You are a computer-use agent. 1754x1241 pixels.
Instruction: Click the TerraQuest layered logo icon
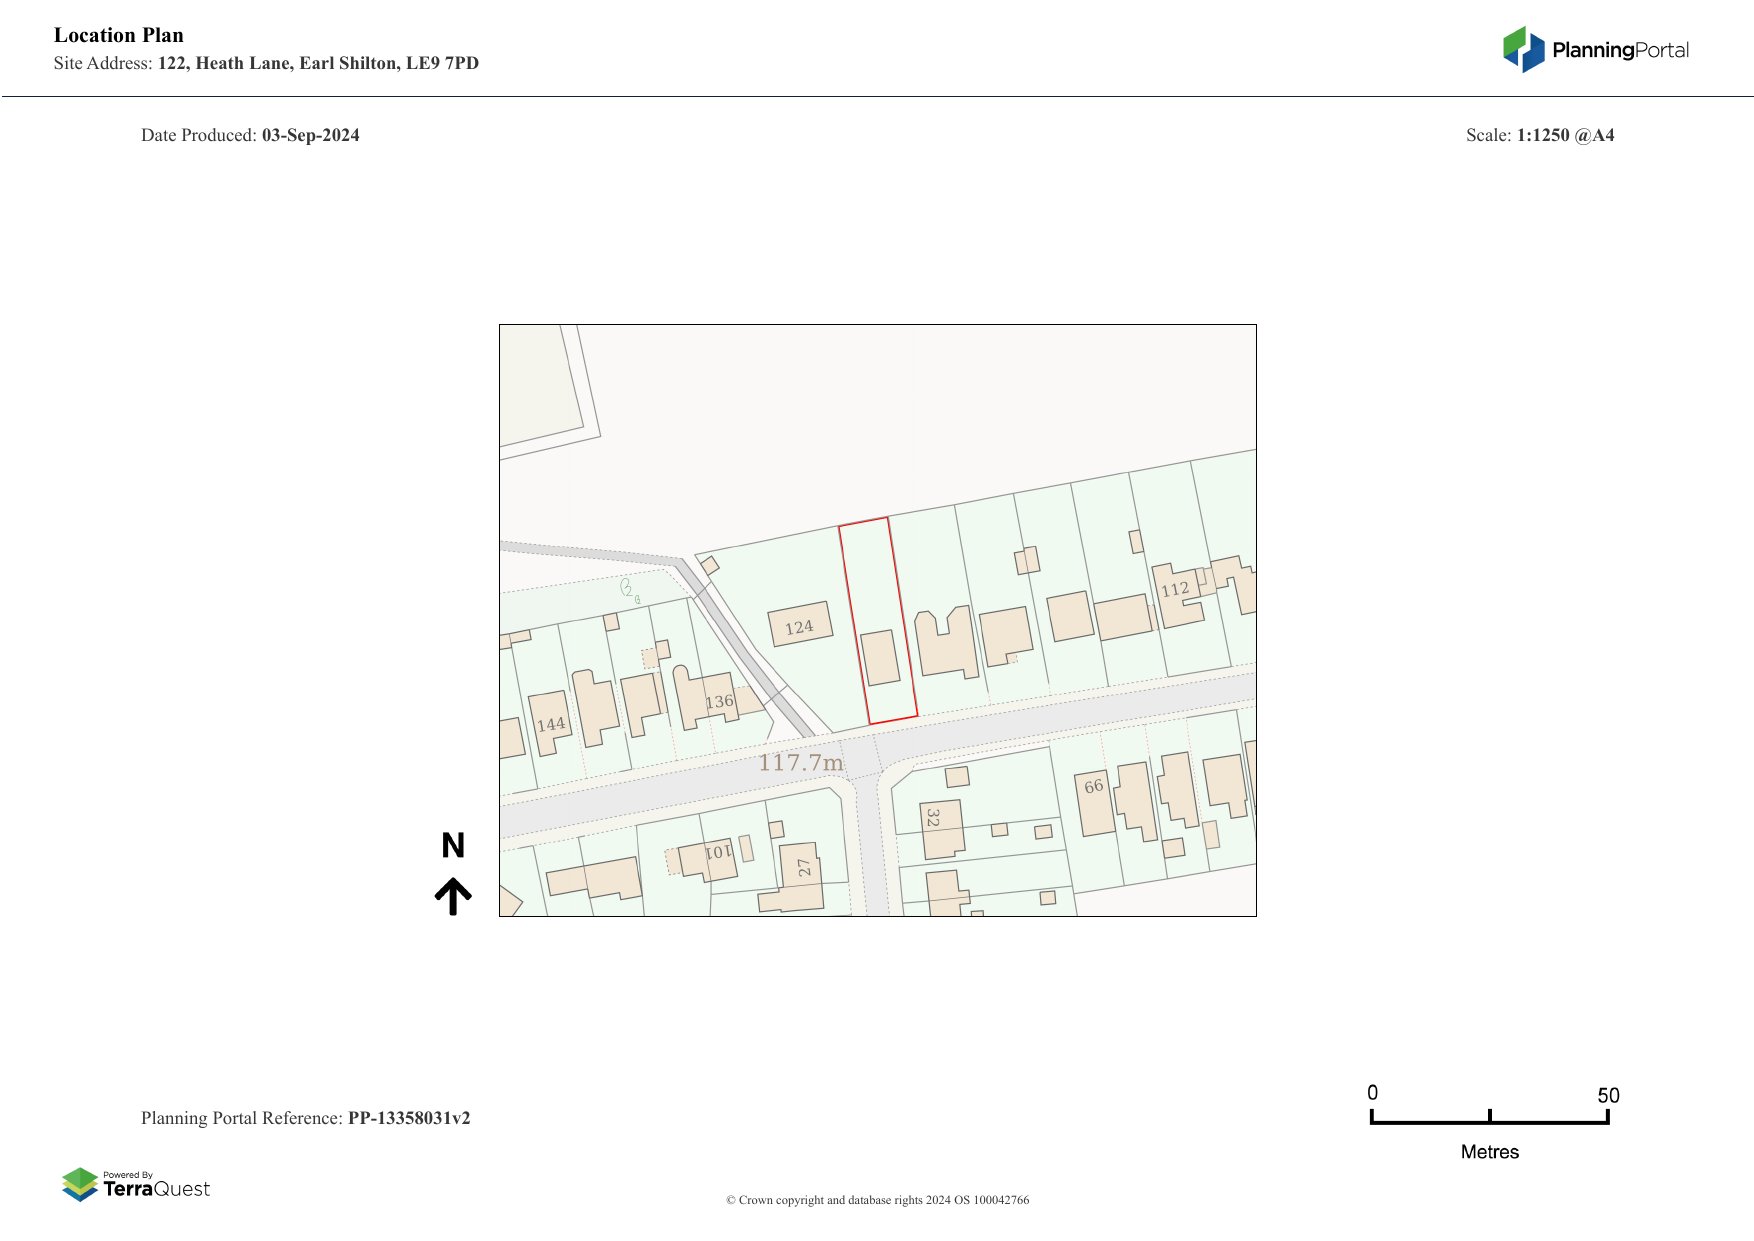pyautogui.click(x=80, y=1185)
